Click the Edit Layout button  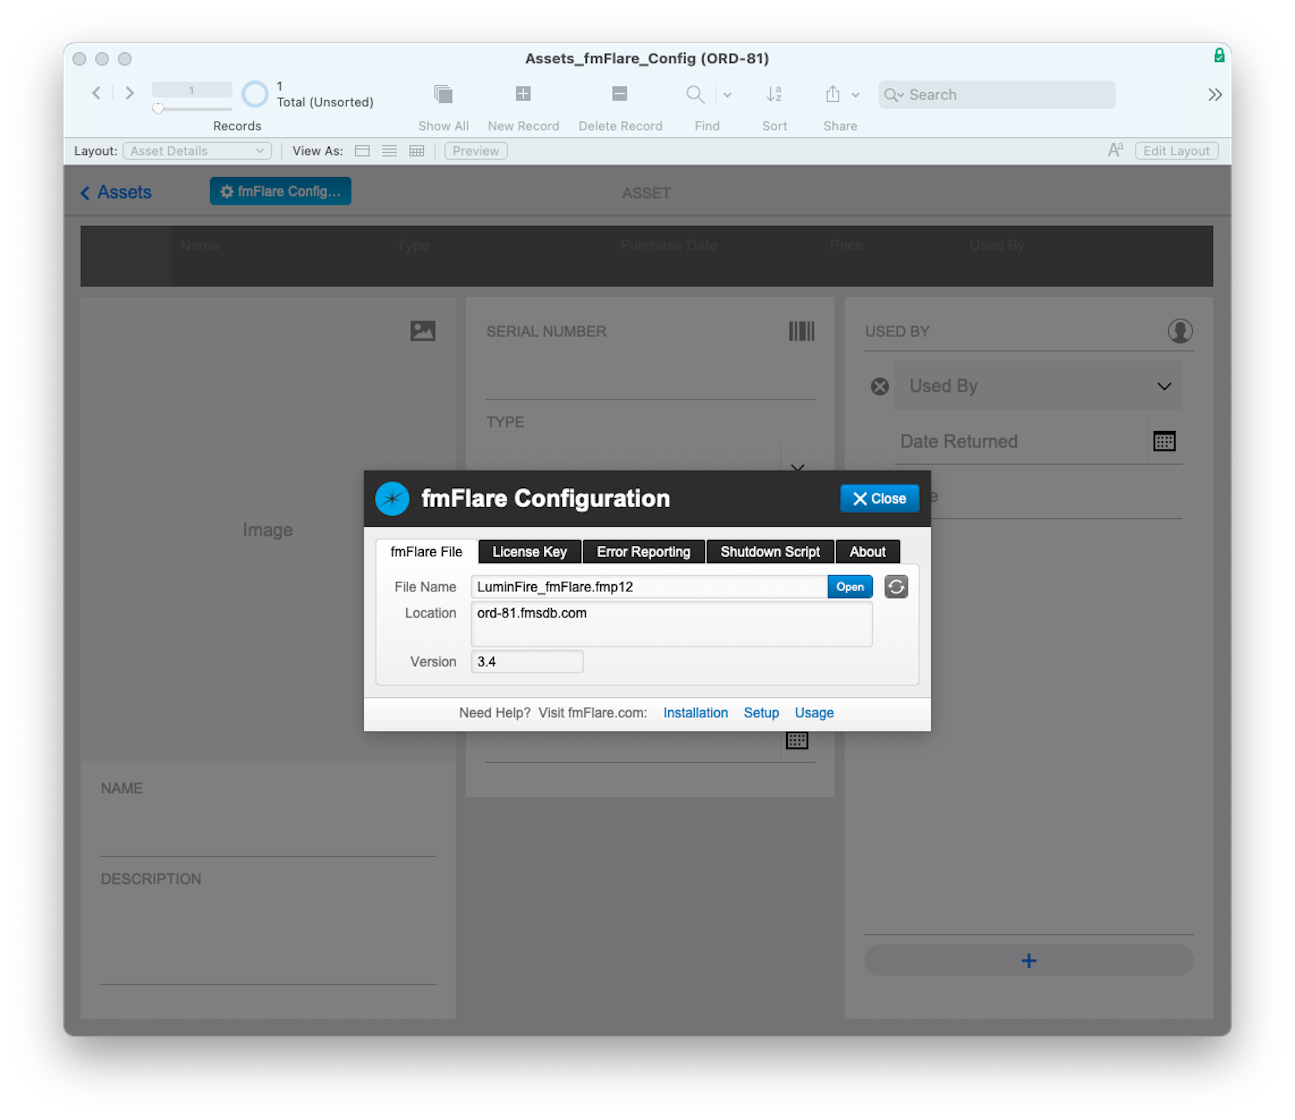pos(1176,151)
